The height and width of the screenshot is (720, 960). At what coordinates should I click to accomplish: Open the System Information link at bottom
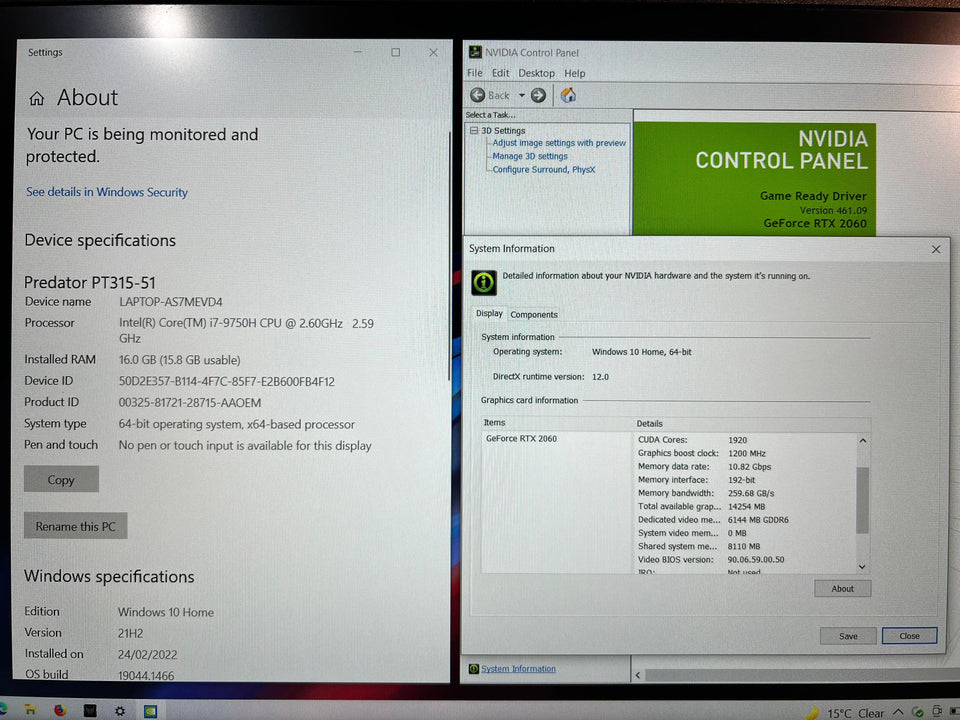[519, 669]
